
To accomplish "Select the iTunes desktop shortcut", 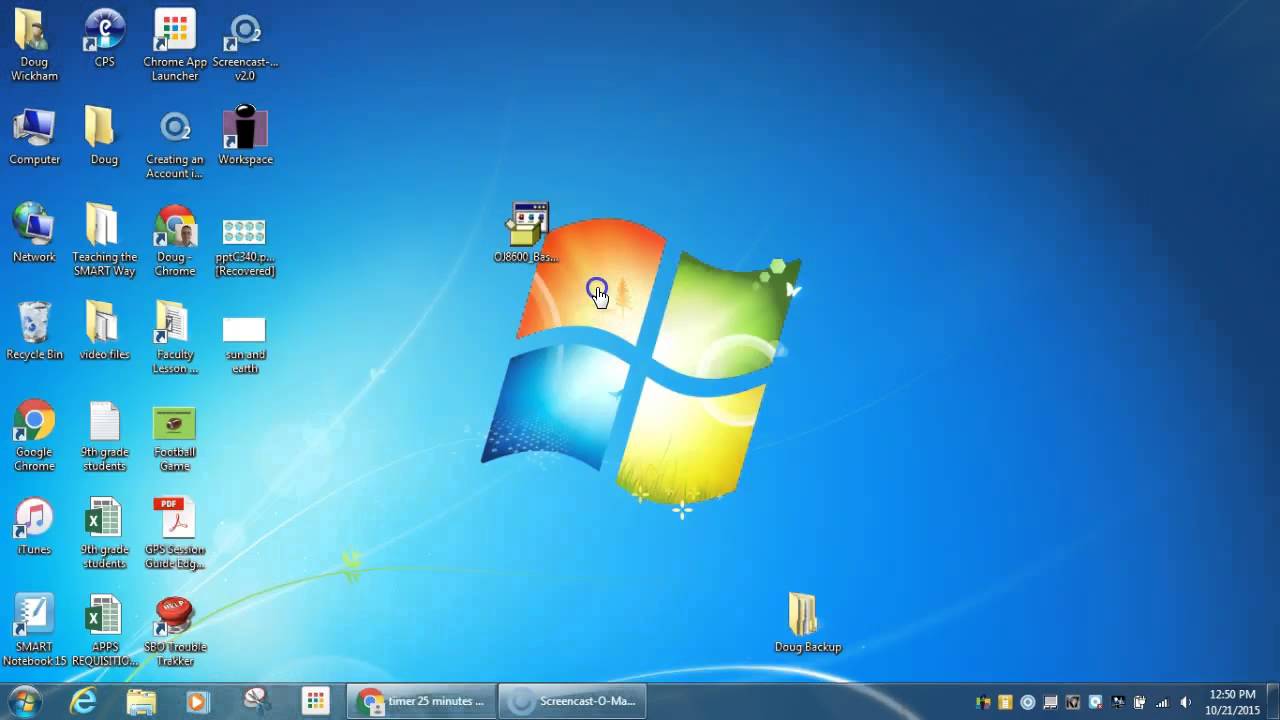I will point(34,527).
